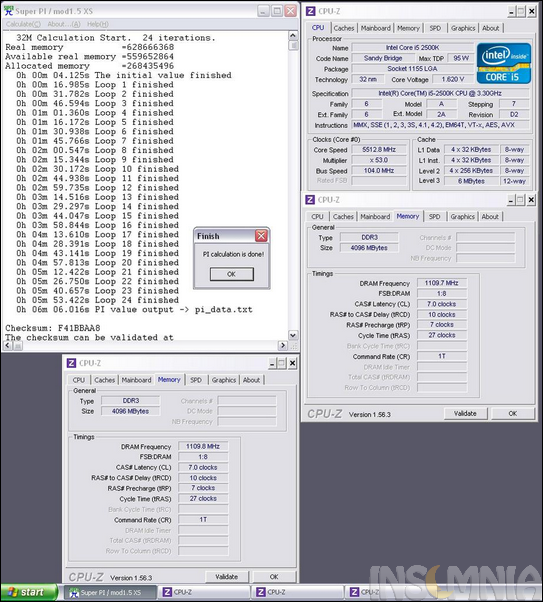This screenshot has width=543, height=602.
Task: Click the Super PI title bar icon
Action: (x=8, y=11)
